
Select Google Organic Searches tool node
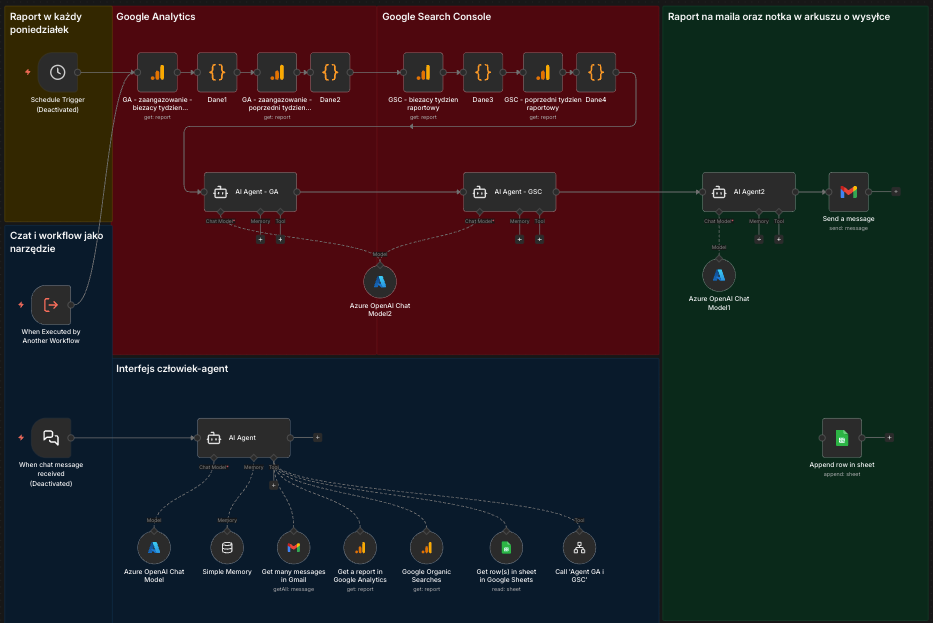(x=427, y=547)
